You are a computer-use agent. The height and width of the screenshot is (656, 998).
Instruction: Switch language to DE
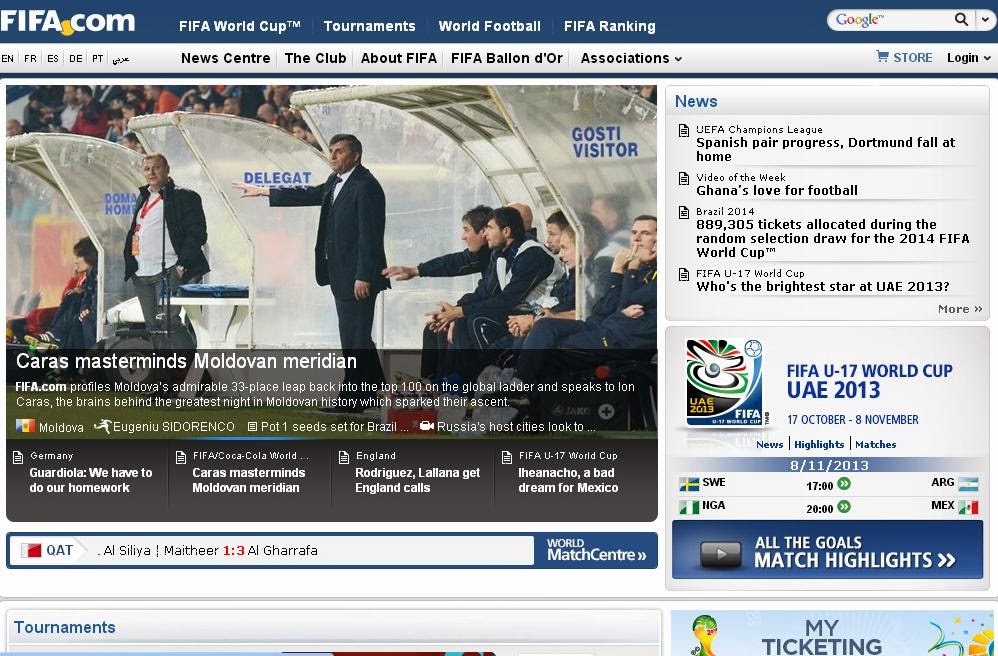(x=76, y=59)
